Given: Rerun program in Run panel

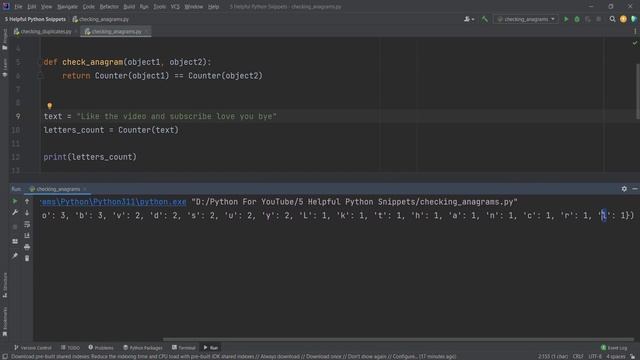Looking at the screenshot, I should (x=15, y=201).
